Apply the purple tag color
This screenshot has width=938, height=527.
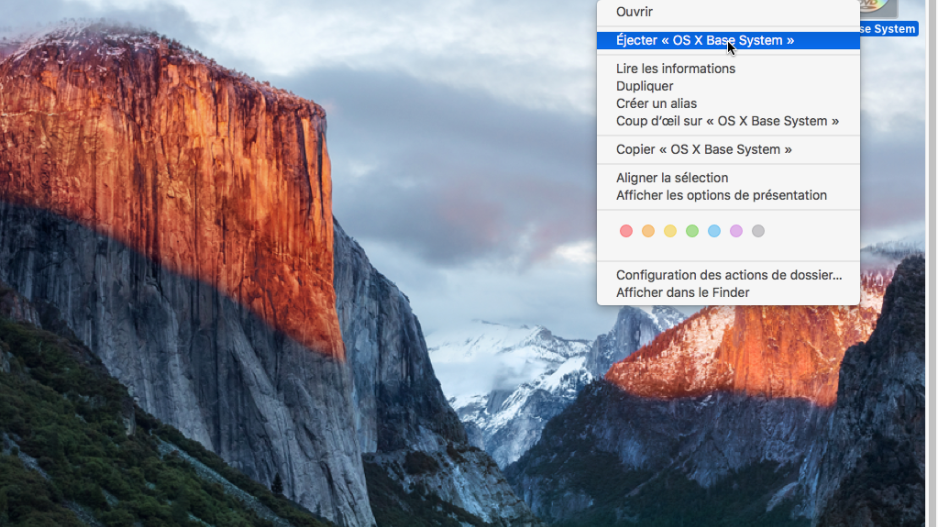point(736,231)
